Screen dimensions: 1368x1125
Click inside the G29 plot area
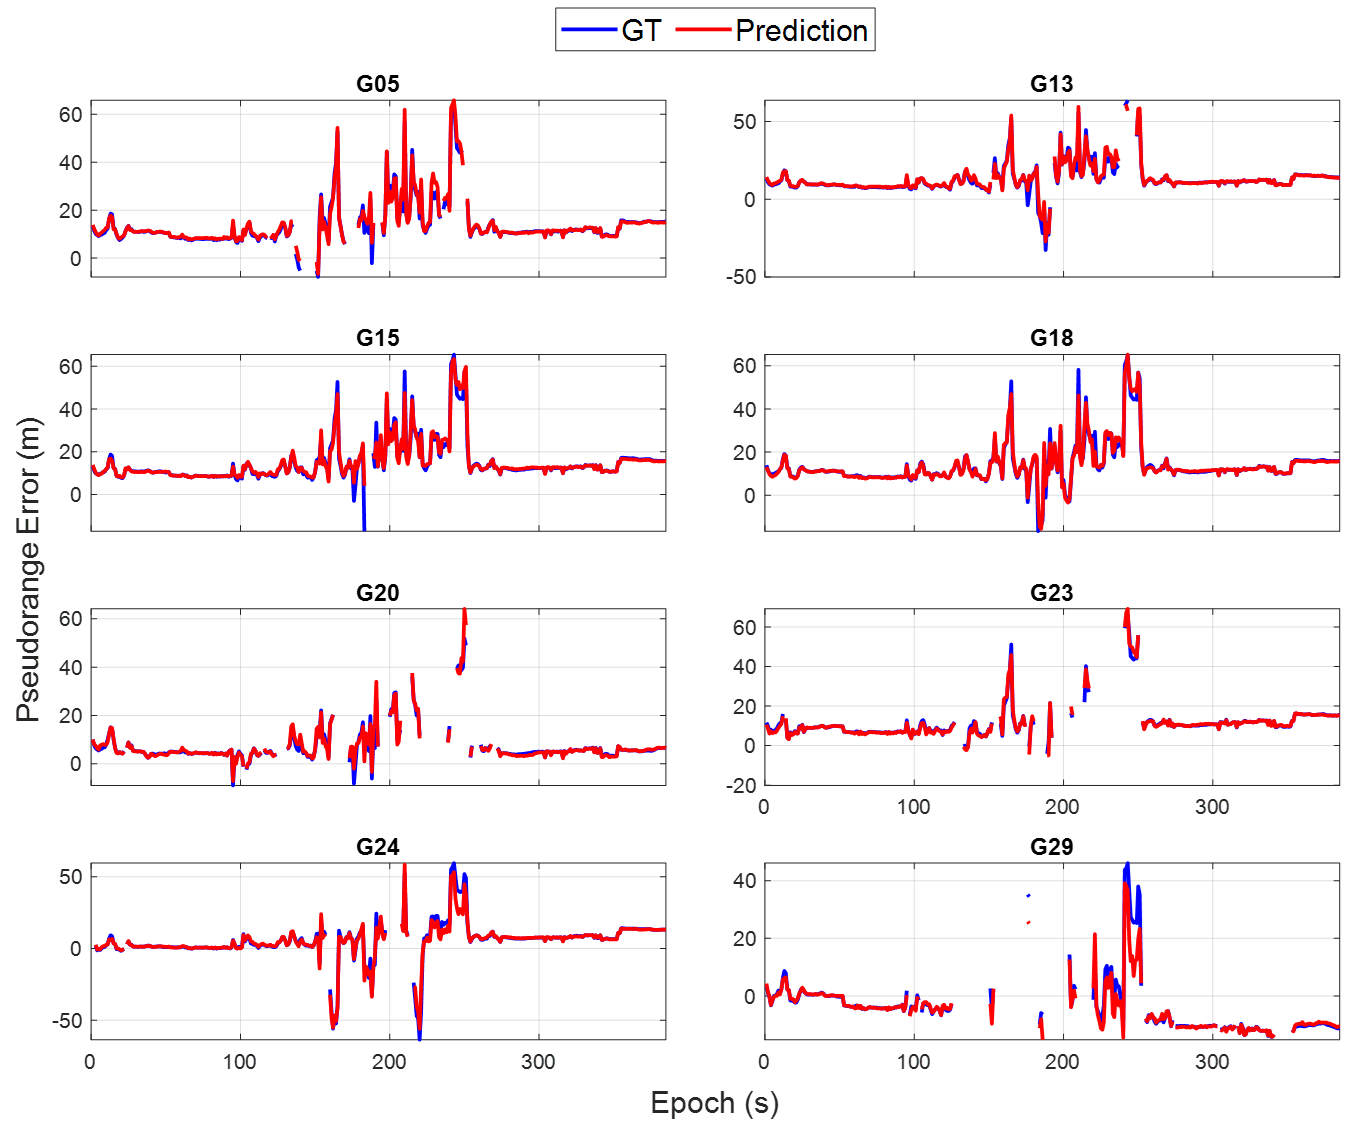pos(1052,951)
